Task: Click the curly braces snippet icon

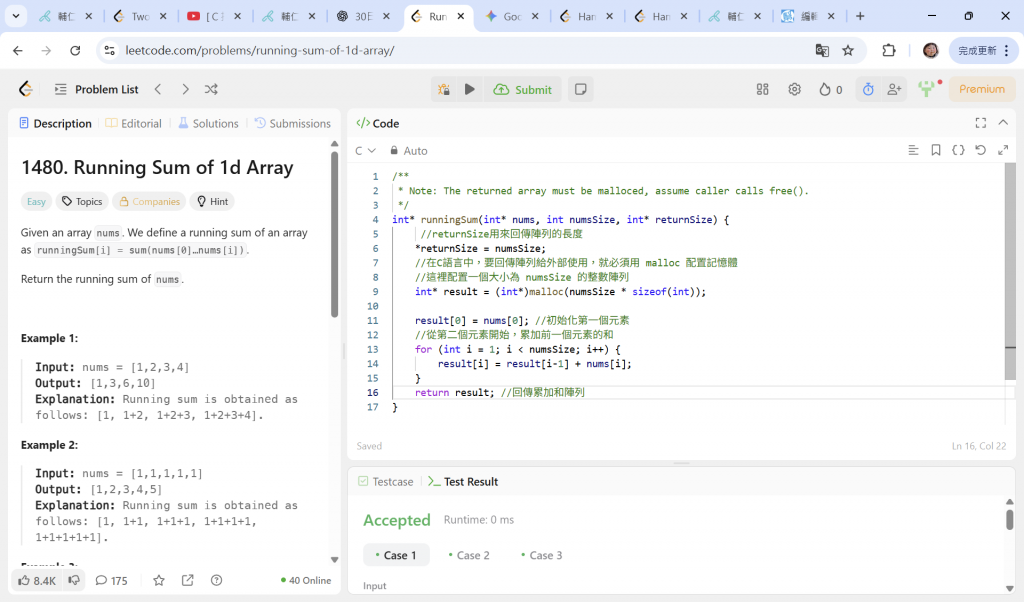Action: [x=958, y=150]
